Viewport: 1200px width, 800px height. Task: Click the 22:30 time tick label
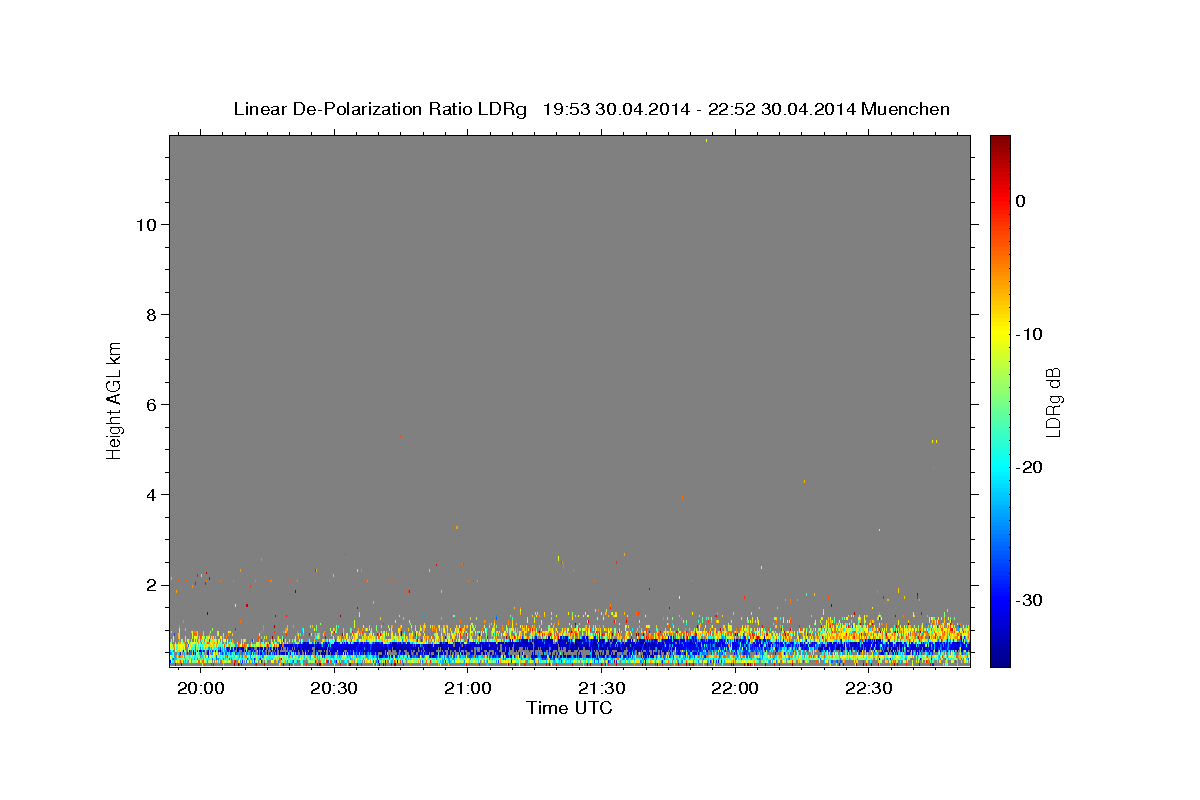point(869,689)
